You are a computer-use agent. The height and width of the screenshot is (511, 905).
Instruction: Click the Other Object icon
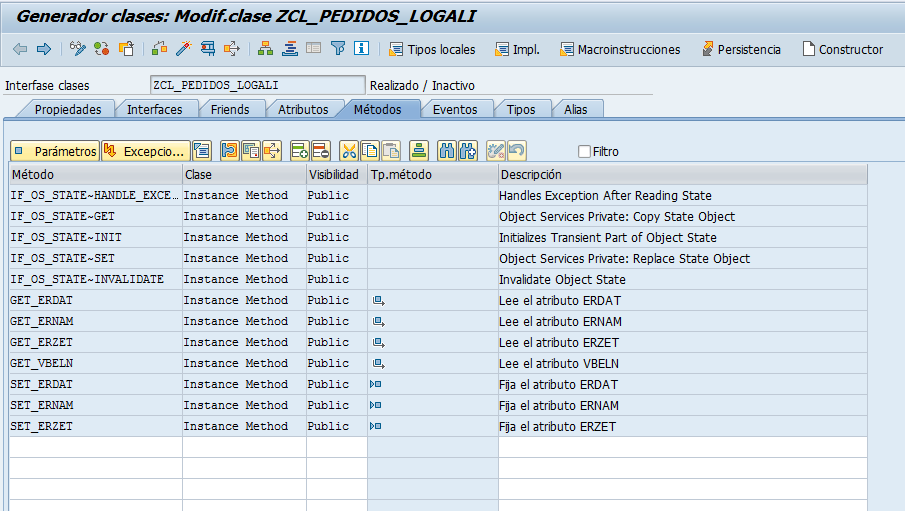(126, 49)
